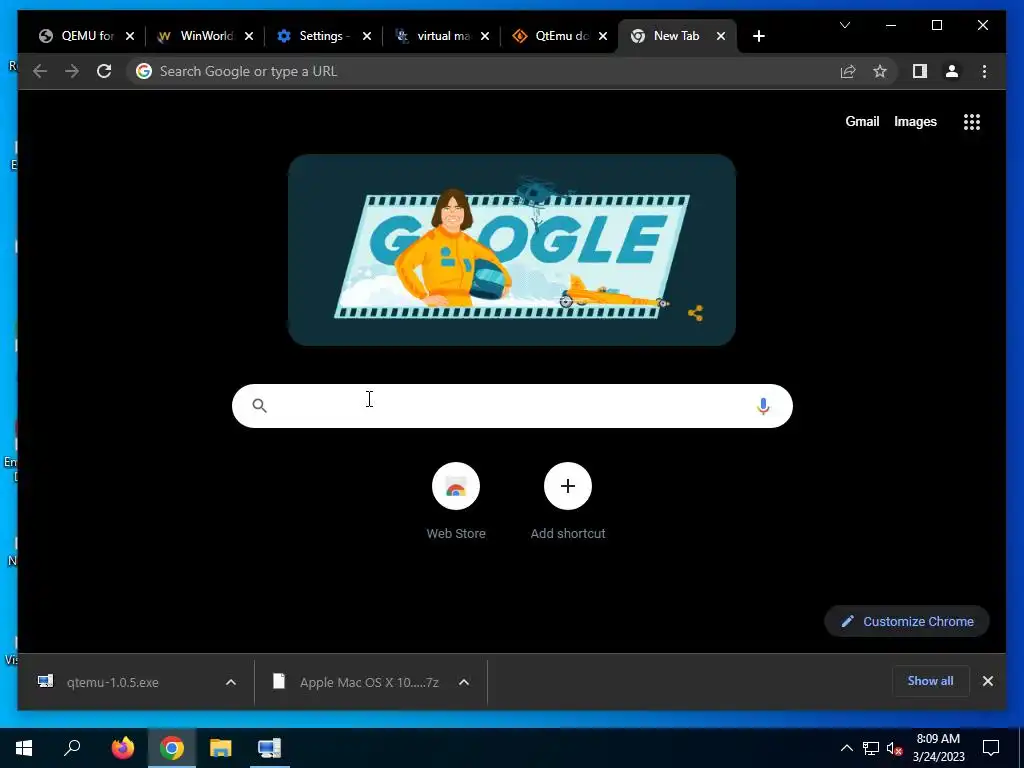Open the Windows Start menu

click(x=24, y=748)
